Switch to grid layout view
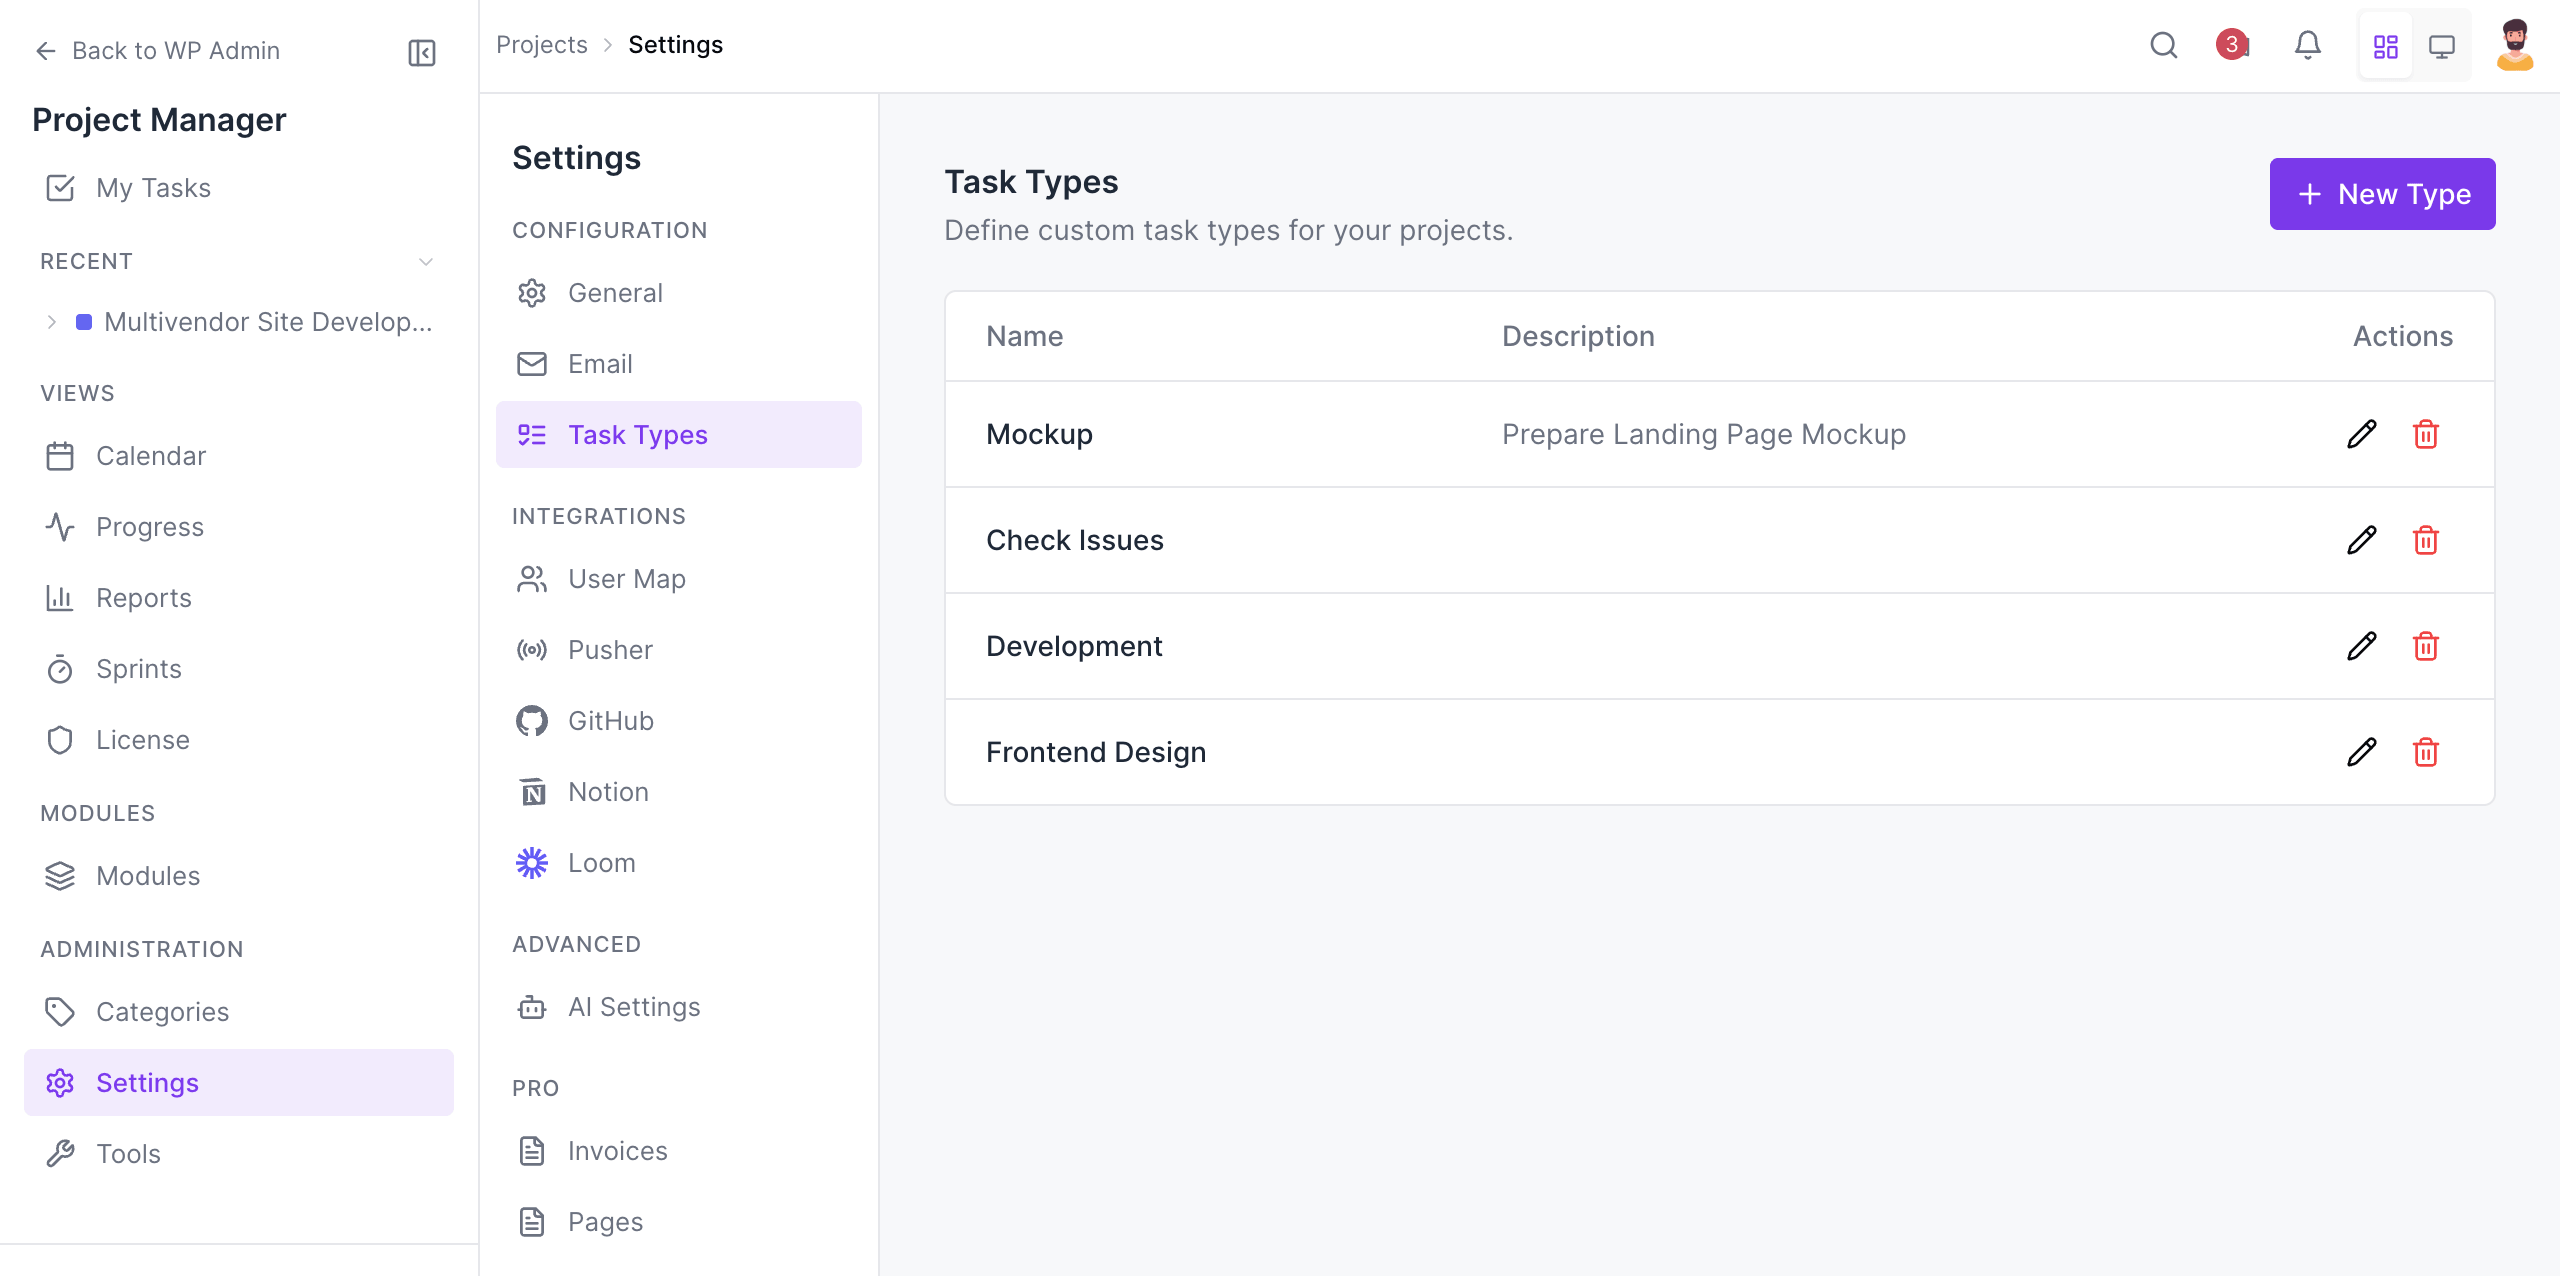2560x1276 pixels. point(2386,45)
